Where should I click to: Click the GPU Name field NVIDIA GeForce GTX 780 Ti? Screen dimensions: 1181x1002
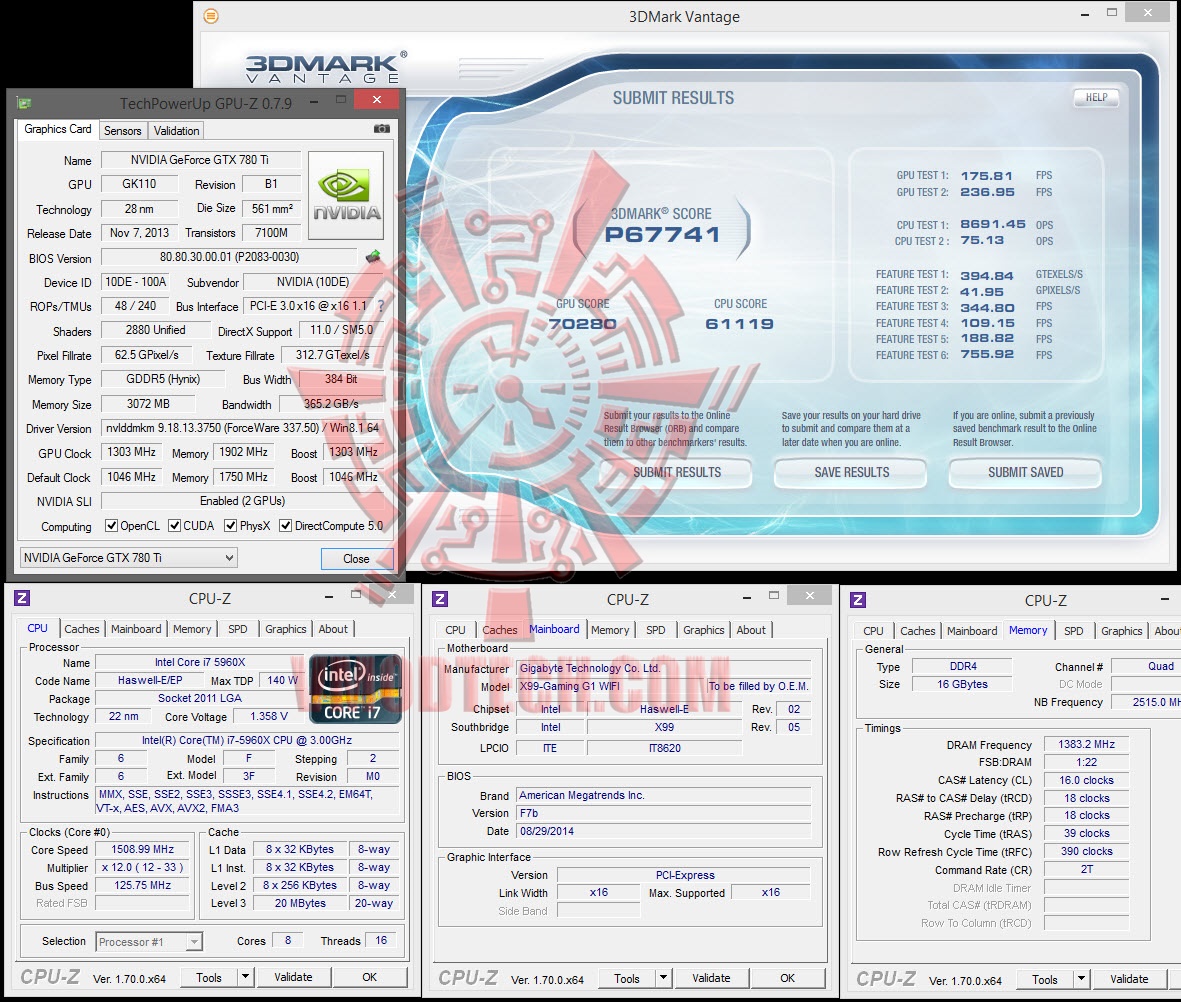[x=200, y=160]
